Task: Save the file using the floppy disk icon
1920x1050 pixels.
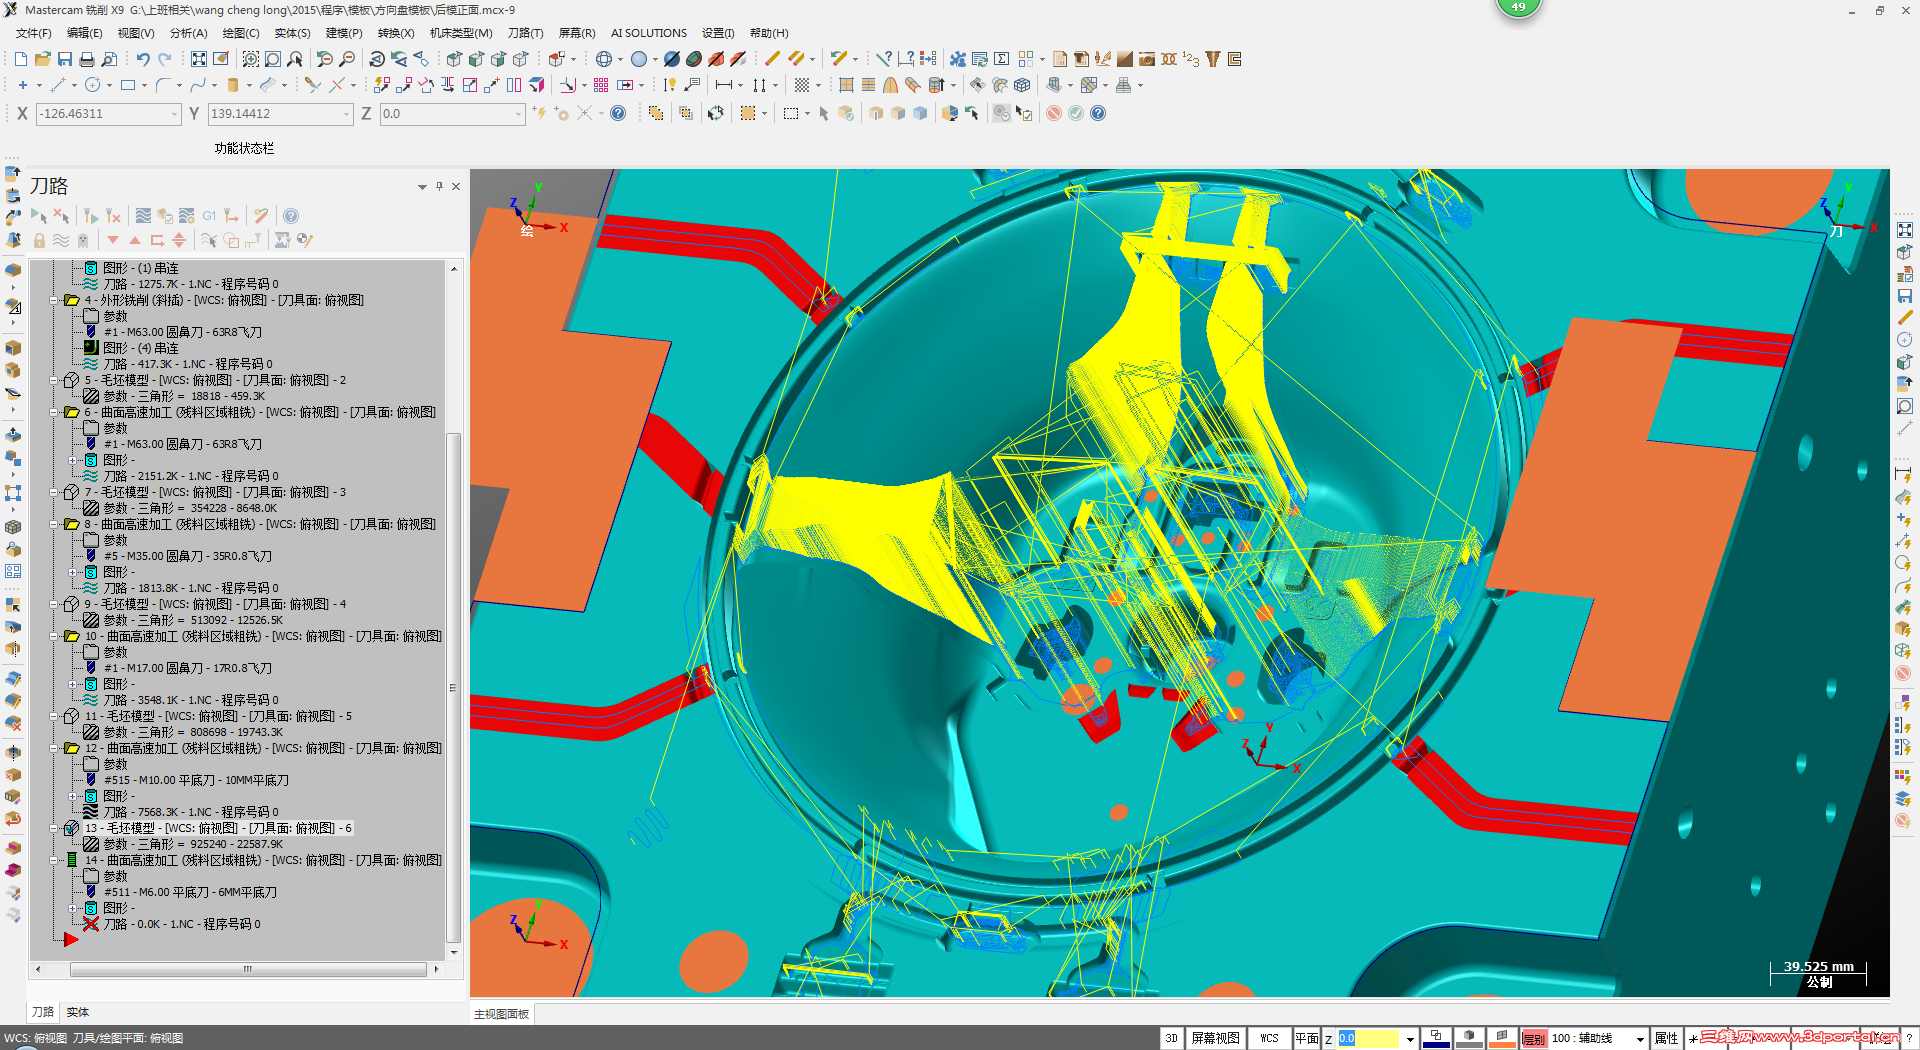Action: pyautogui.click(x=64, y=59)
